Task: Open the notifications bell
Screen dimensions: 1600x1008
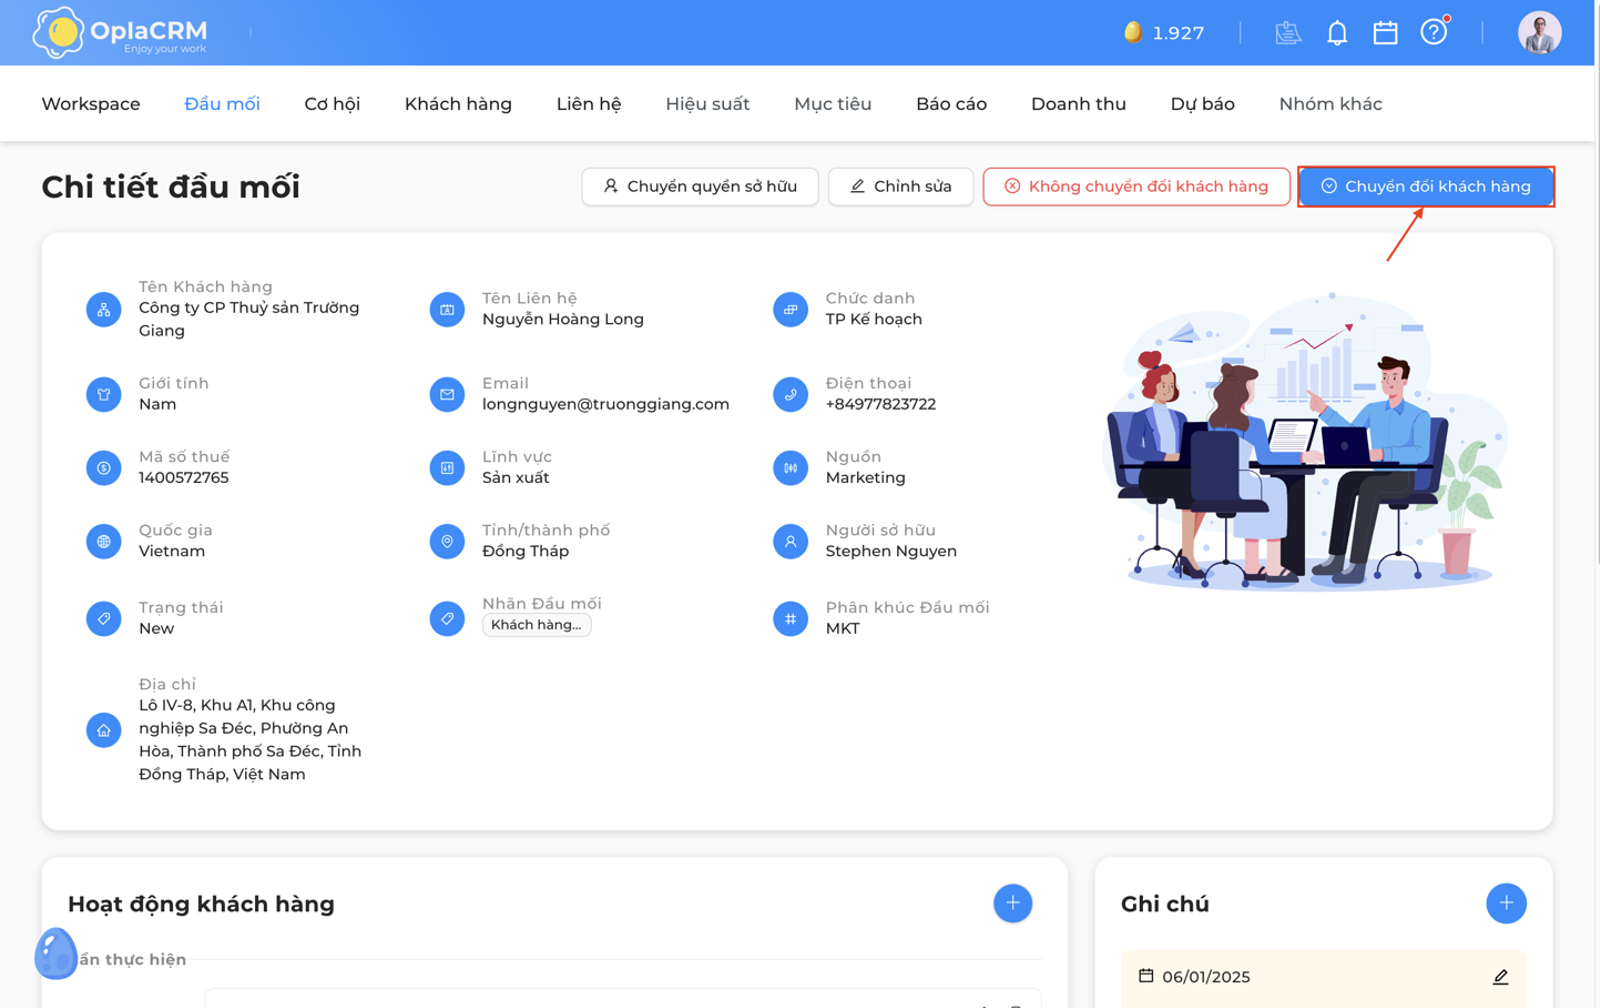Action: coord(1337,33)
